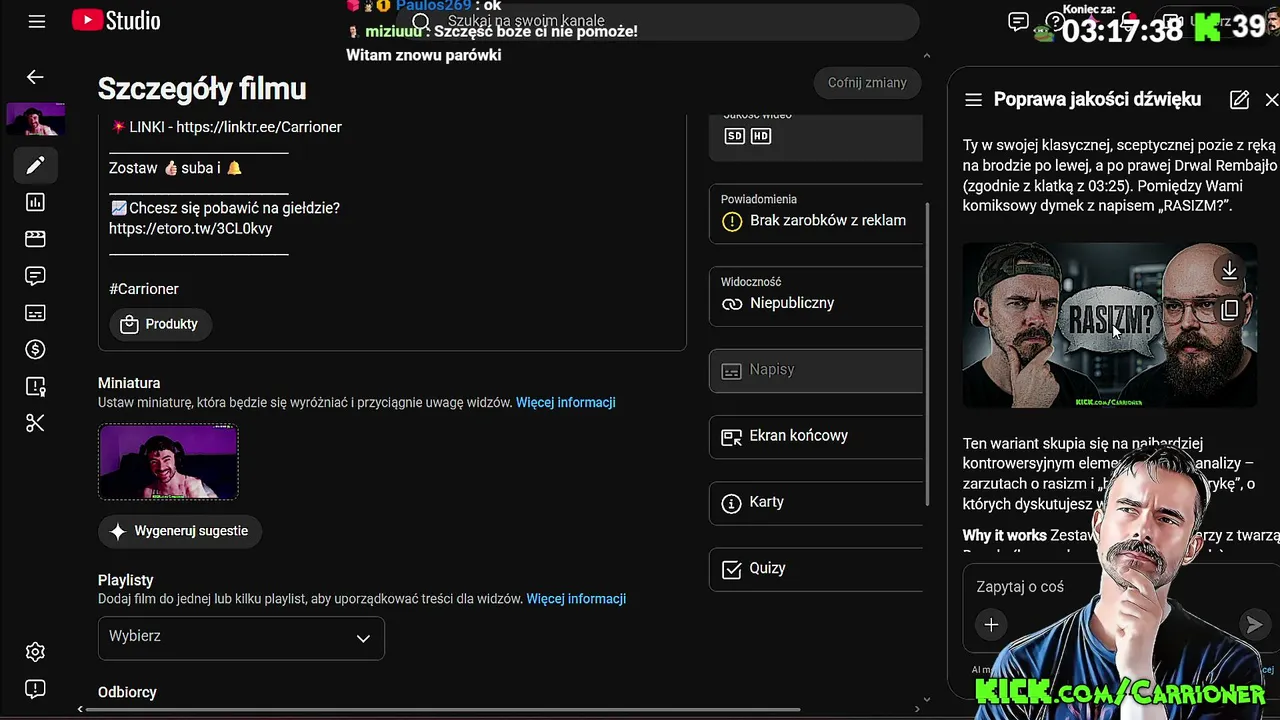The width and height of the screenshot is (1280, 720).
Task: Click the YouTube Studio logo
Action: [x=116, y=21]
